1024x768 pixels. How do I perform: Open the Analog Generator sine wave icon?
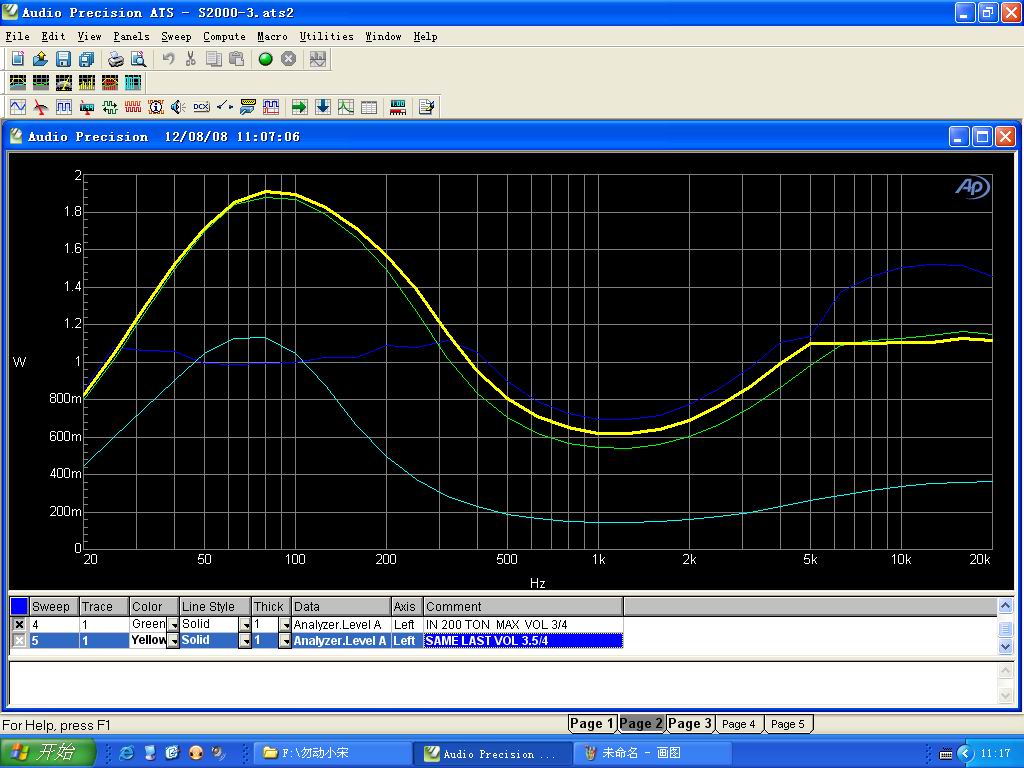pyautogui.click(x=18, y=107)
